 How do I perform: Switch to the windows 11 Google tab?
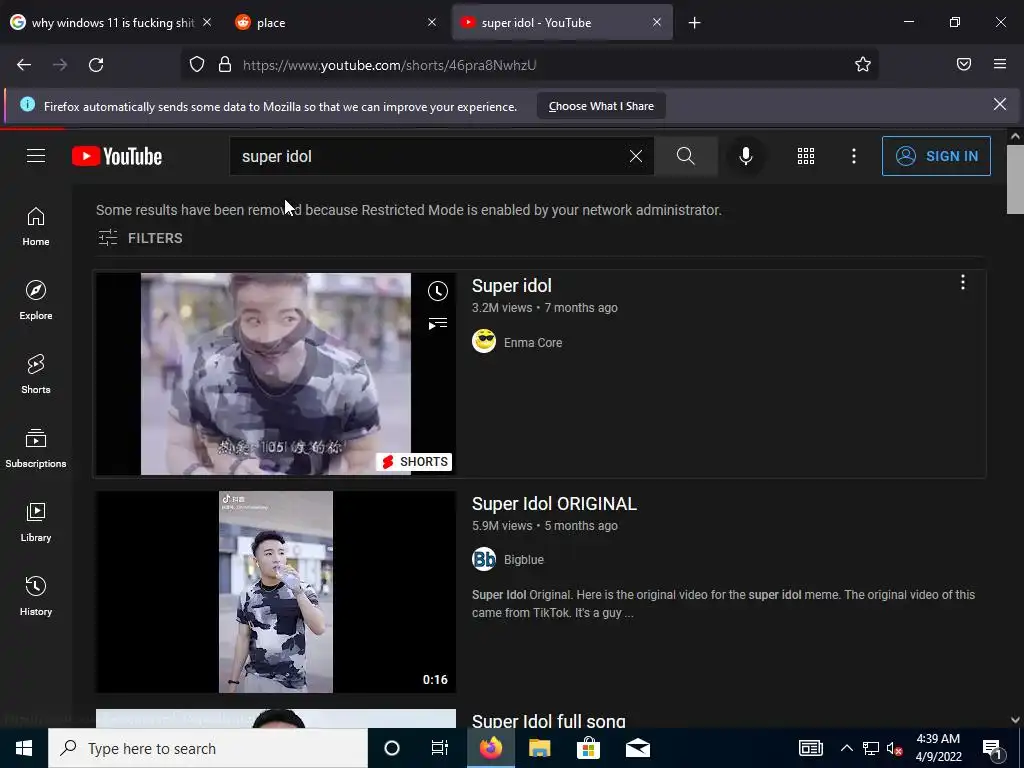111,22
